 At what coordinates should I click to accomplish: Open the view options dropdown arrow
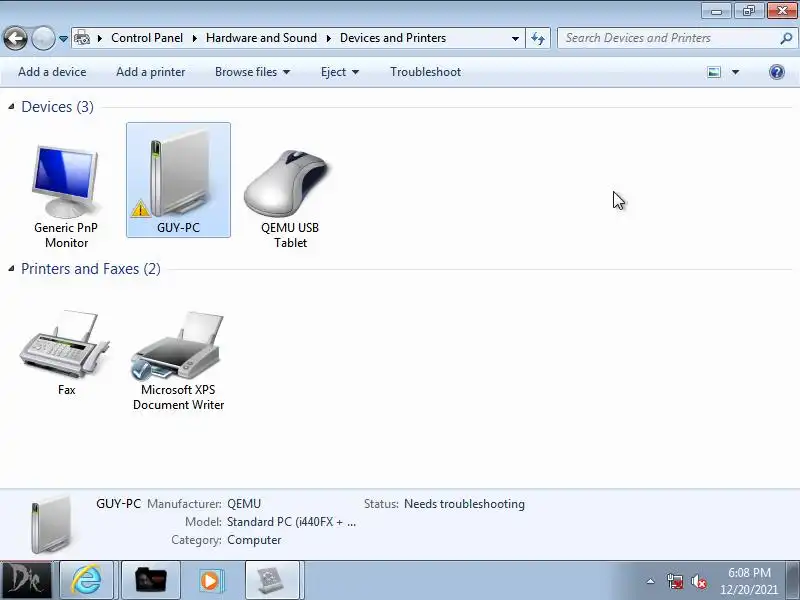point(735,72)
